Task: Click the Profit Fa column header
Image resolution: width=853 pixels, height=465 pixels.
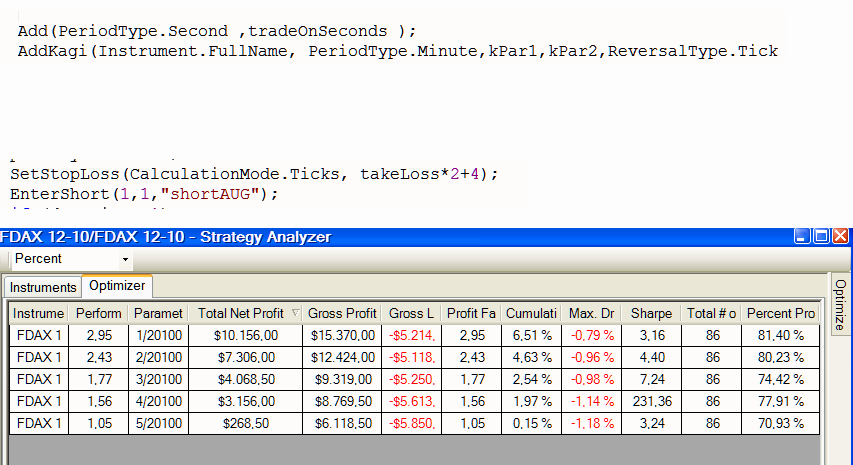Action: pos(471,313)
